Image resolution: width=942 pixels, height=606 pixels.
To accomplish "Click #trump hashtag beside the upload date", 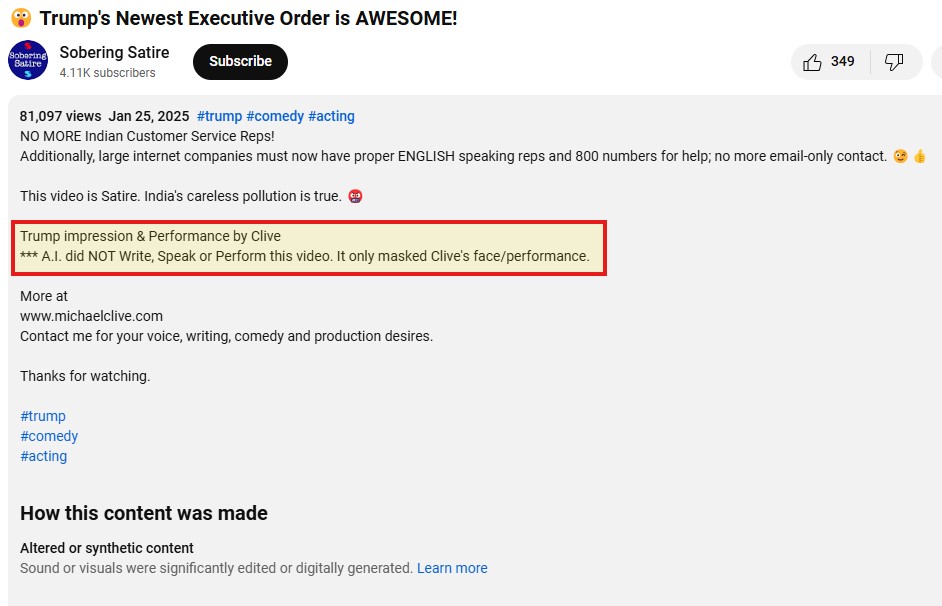I will pyautogui.click(x=219, y=116).
